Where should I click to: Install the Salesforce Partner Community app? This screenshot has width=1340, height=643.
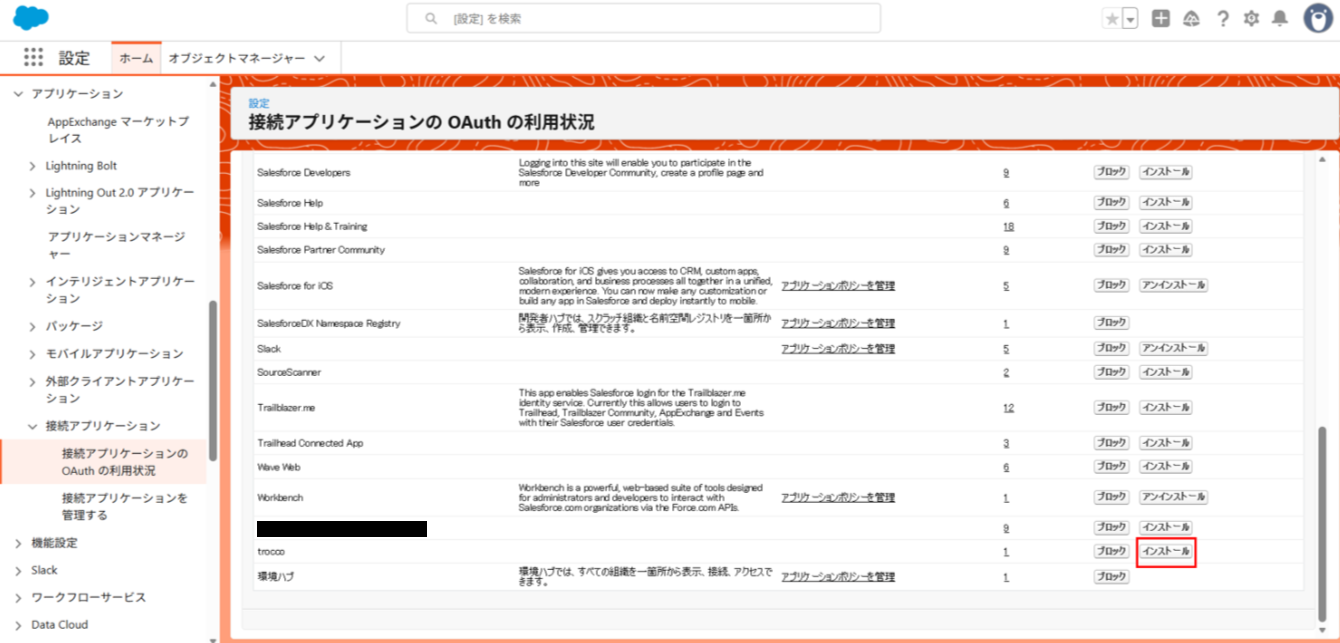coord(1166,249)
